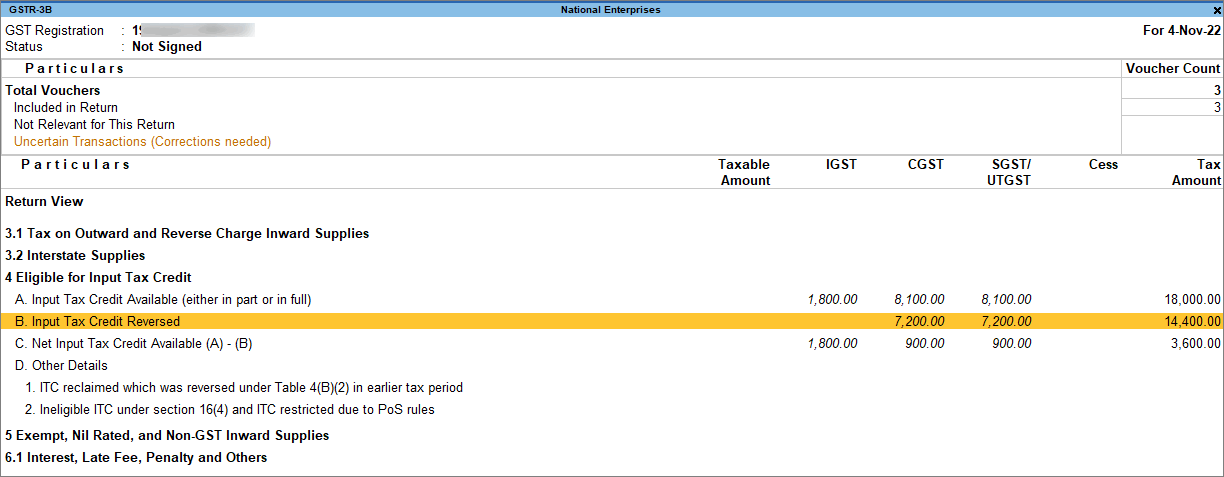1224x477 pixels.
Task: Click the National Enterprises title
Action: (611, 9)
